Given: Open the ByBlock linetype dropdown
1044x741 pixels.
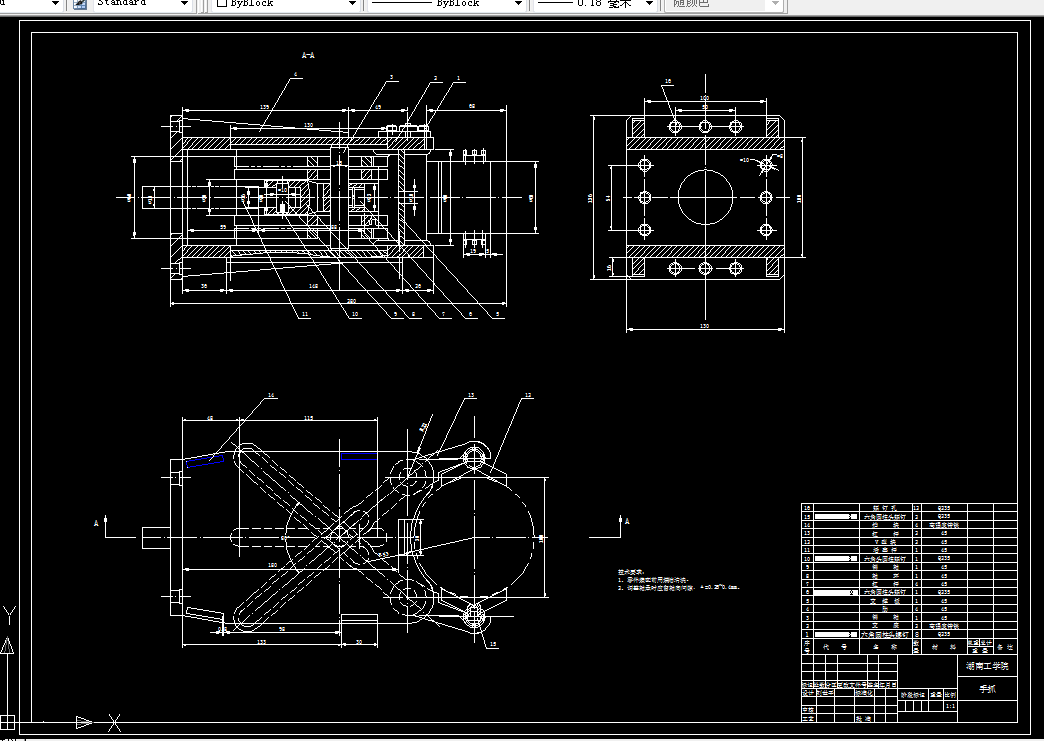Looking at the screenshot, I should (x=446, y=3).
